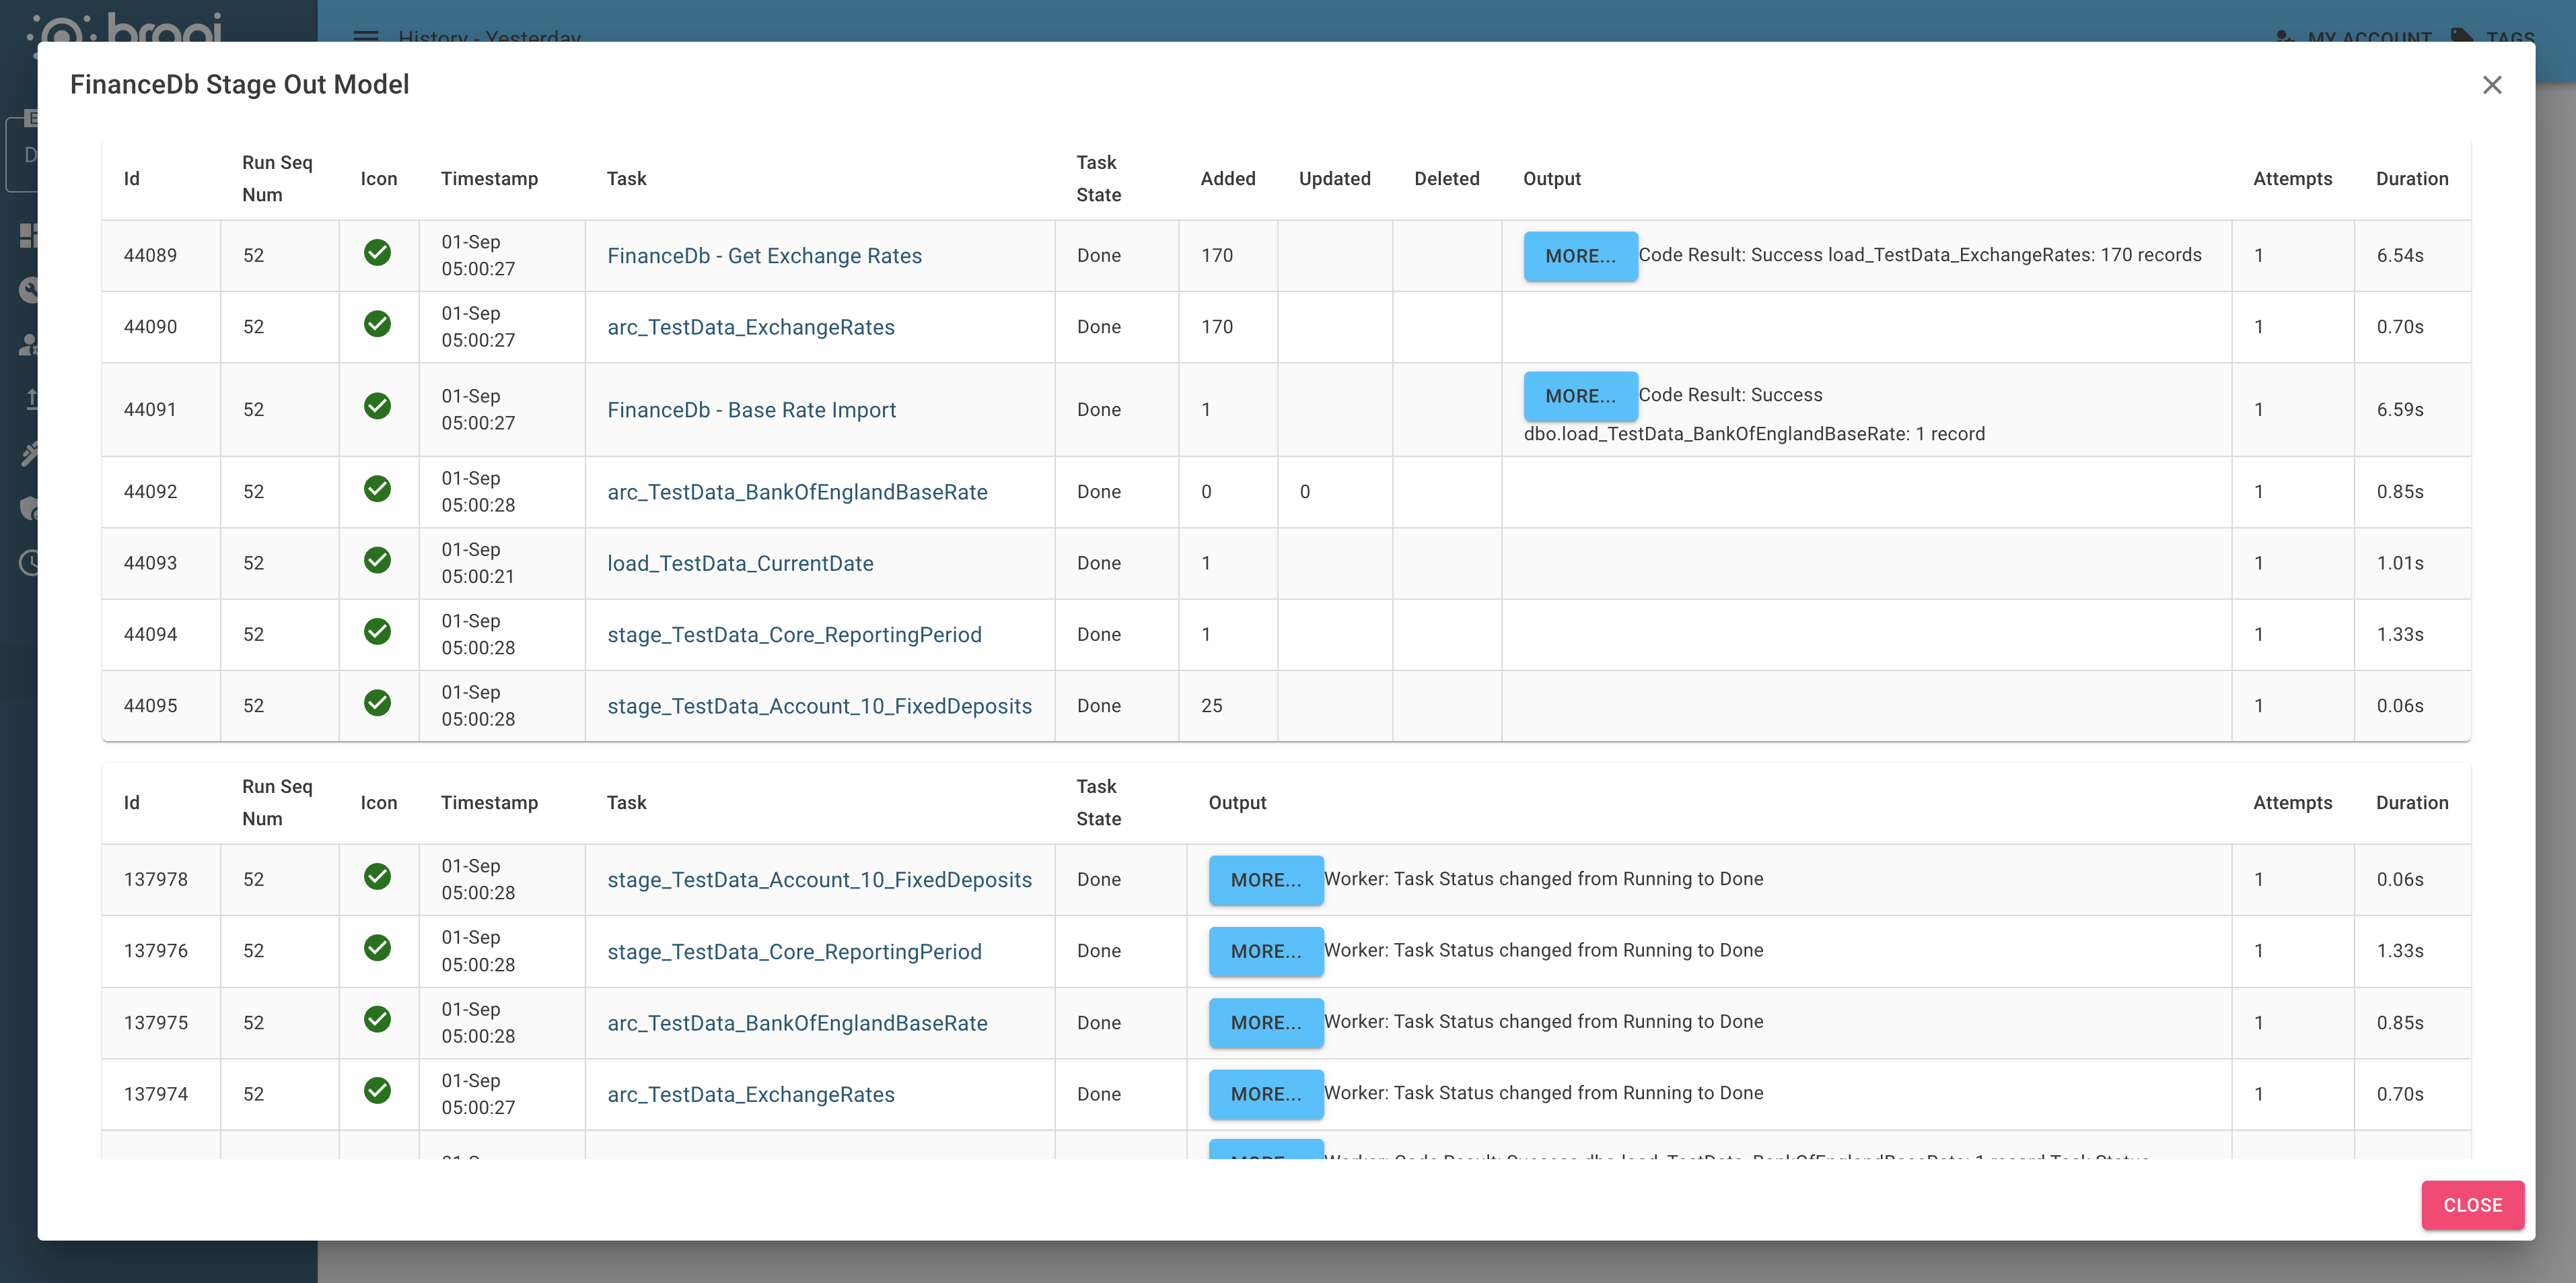Click the green check icon in row 137975

point(377,1019)
